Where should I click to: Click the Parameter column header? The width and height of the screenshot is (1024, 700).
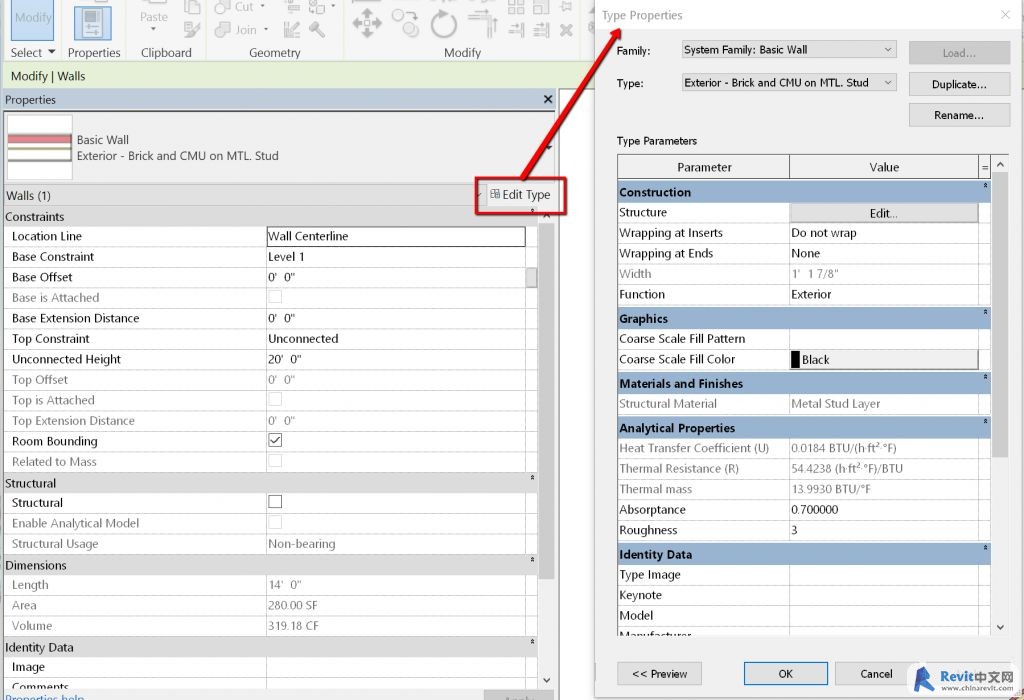coord(703,167)
